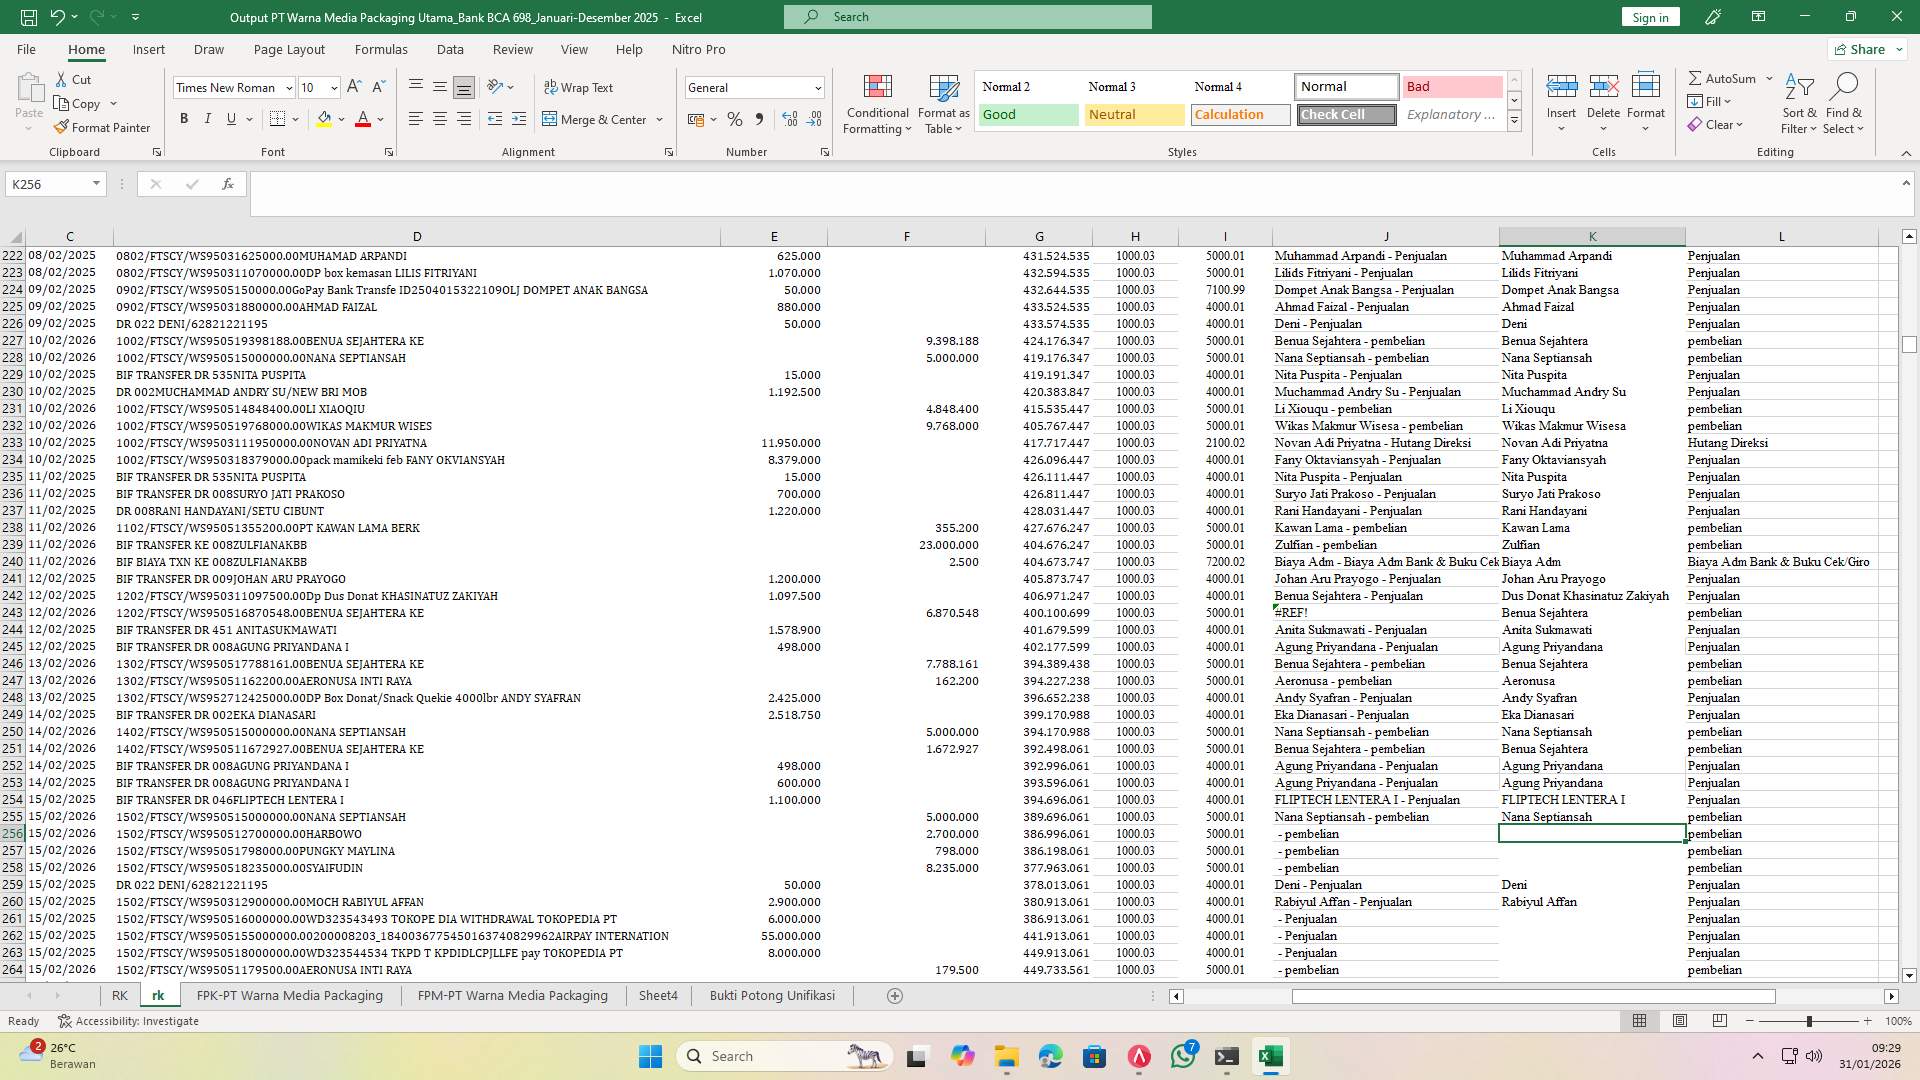This screenshot has width=1920, height=1080.
Task: Click the Comma Style icon
Action: point(760,119)
